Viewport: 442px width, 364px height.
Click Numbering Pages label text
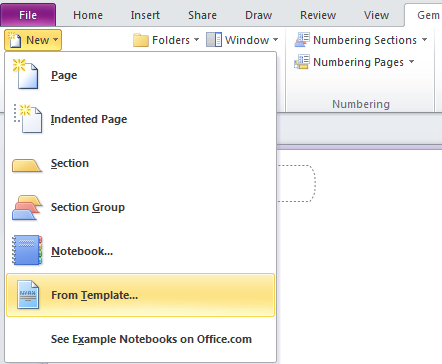point(358,62)
